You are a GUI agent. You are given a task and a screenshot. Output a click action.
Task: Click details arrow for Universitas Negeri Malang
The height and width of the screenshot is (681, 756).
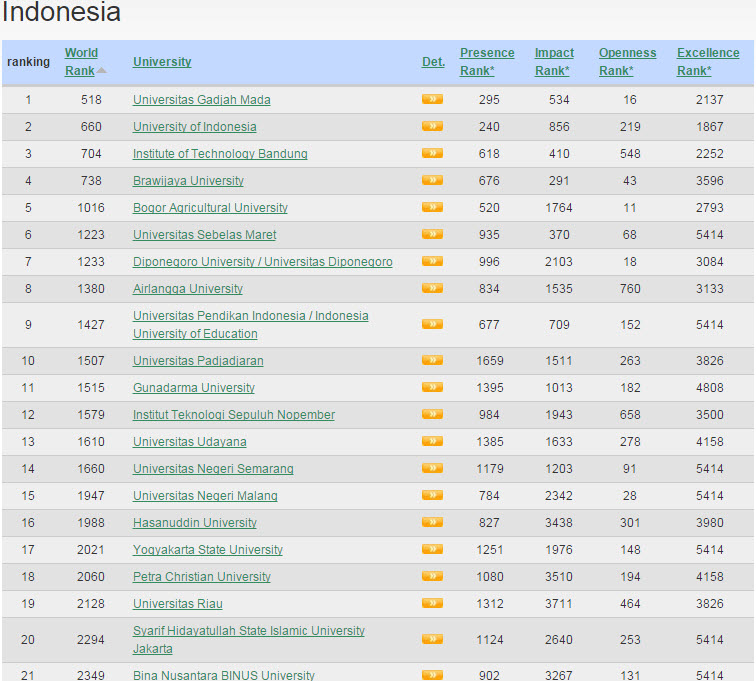[432, 495]
